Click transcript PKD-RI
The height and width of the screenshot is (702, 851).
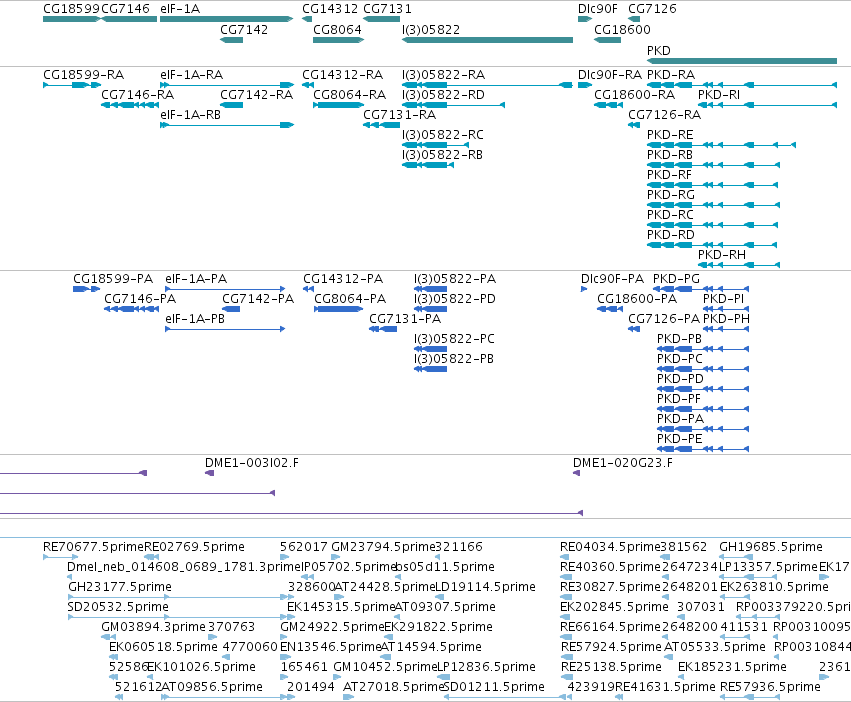click(x=719, y=94)
